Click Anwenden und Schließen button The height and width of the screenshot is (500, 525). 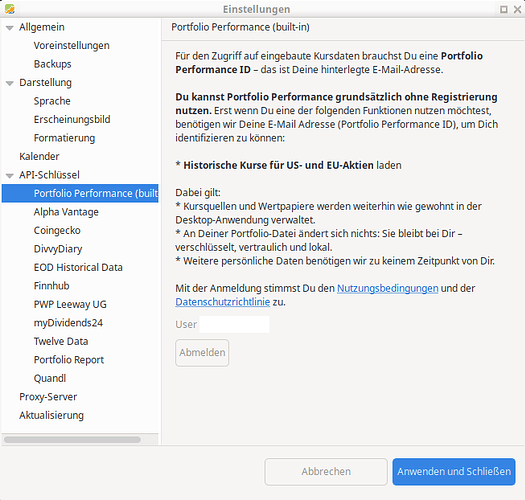point(454,472)
